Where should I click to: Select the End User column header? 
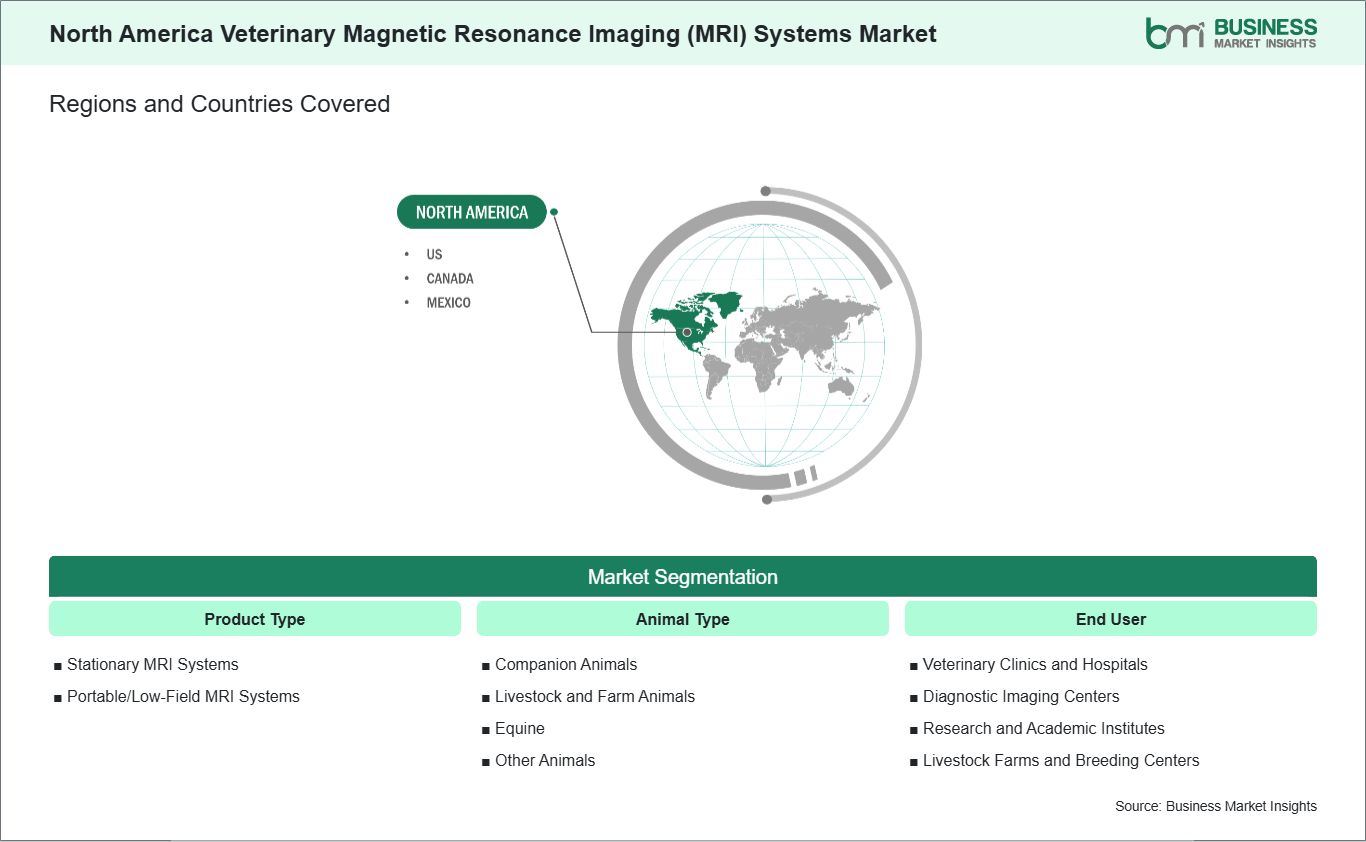click(1111, 619)
